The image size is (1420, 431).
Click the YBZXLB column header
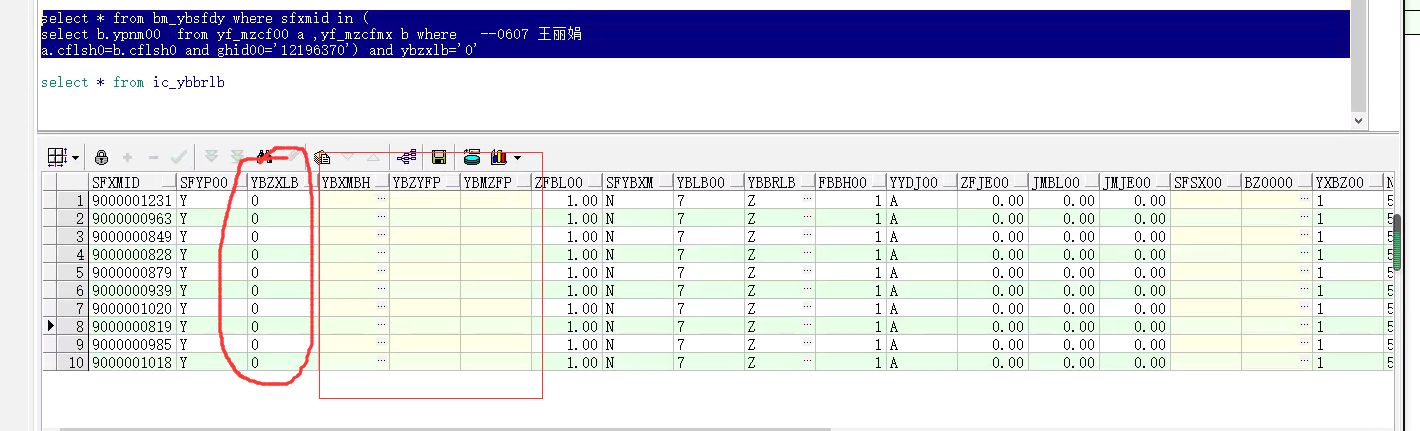tap(283, 182)
